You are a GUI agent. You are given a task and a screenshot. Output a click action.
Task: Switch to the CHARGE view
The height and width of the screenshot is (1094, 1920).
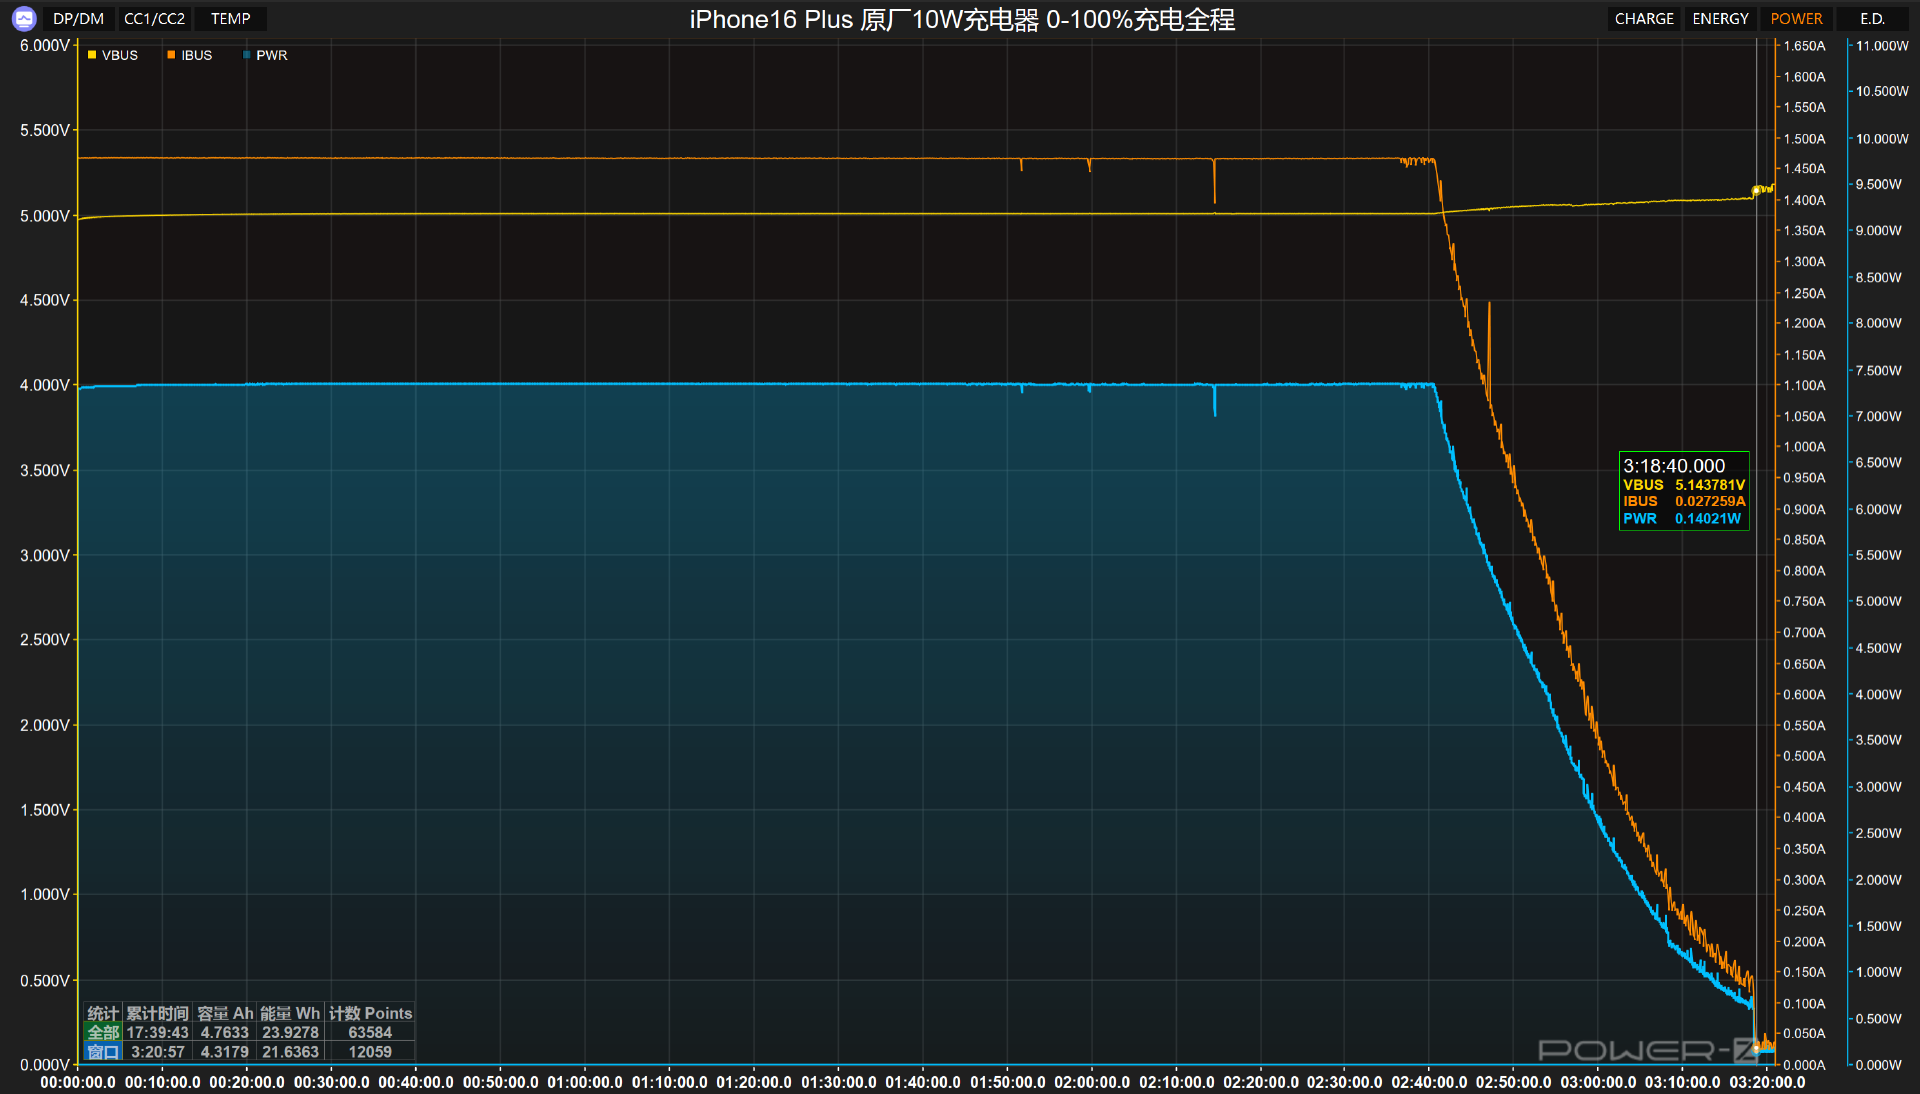click(x=1644, y=18)
